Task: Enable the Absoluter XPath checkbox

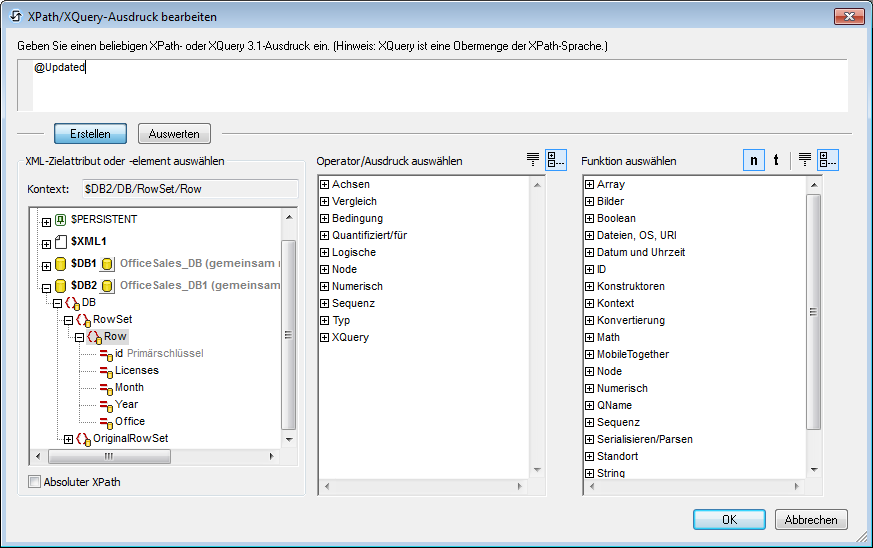Action: tap(35, 482)
